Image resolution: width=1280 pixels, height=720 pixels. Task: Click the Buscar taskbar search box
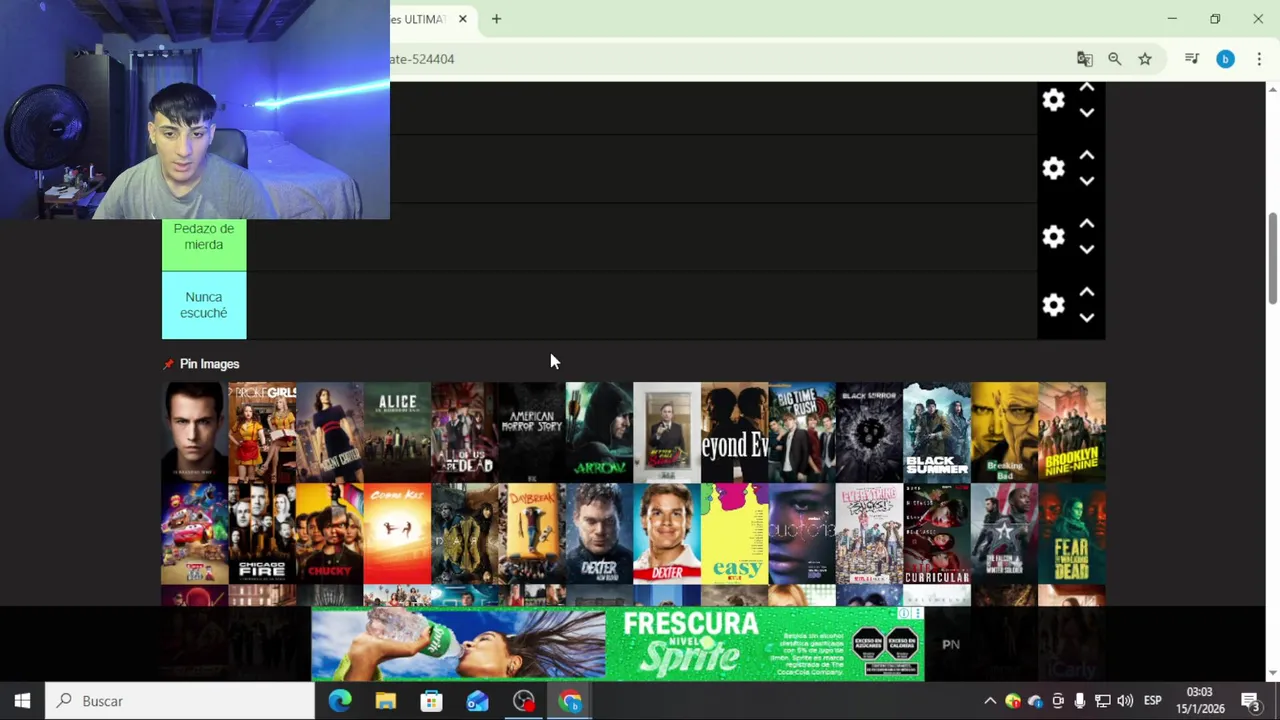pyautogui.click(x=181, y=701)
